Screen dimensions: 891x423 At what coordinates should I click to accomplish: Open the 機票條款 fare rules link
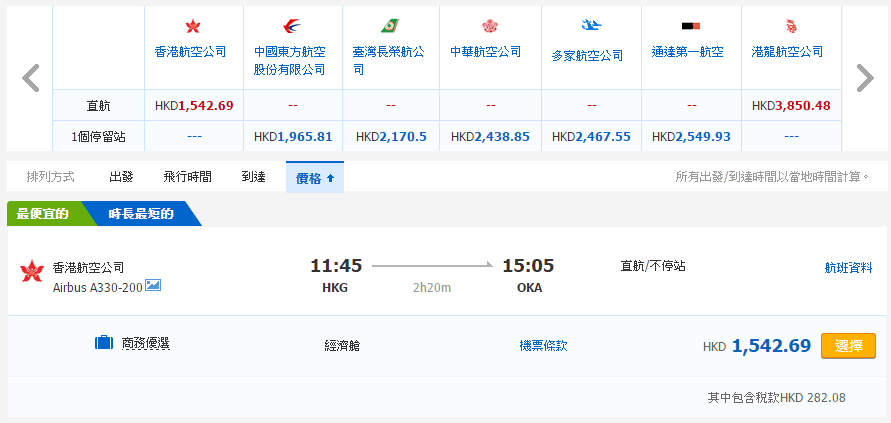tap(543, 345)
